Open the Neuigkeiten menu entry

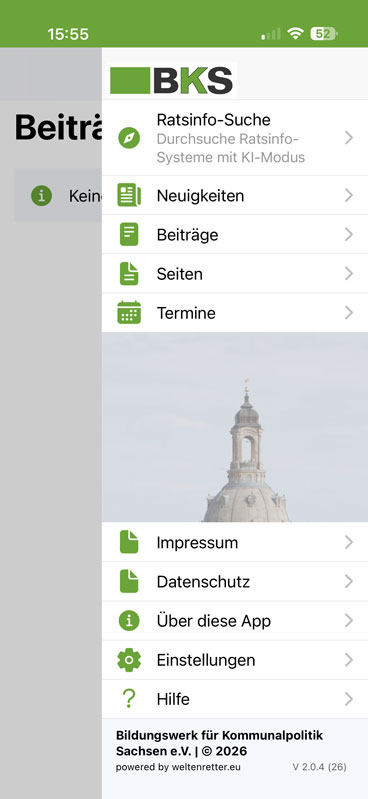(x=235, y=195)
